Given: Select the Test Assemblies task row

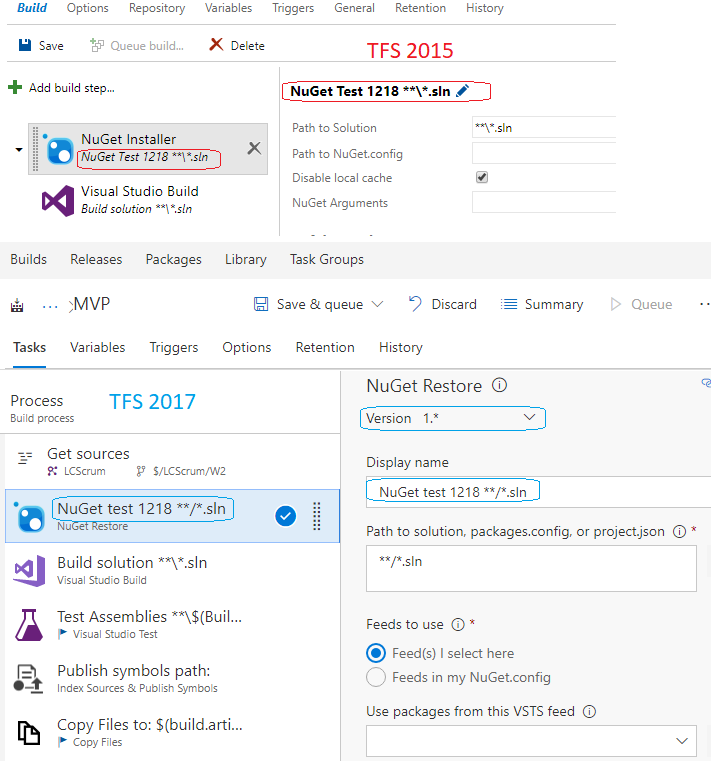Looking at the screenshot, I should (172, 625).
